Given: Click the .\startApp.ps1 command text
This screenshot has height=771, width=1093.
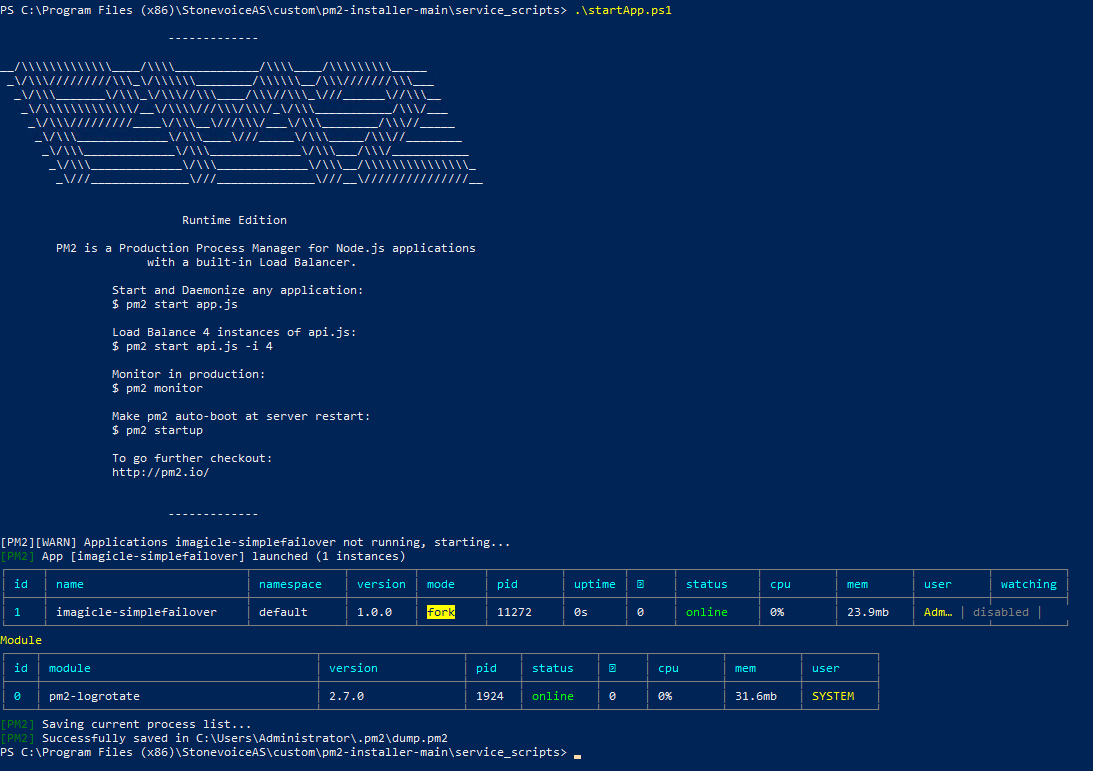Looking at the screenshot, I should [622, 9].
